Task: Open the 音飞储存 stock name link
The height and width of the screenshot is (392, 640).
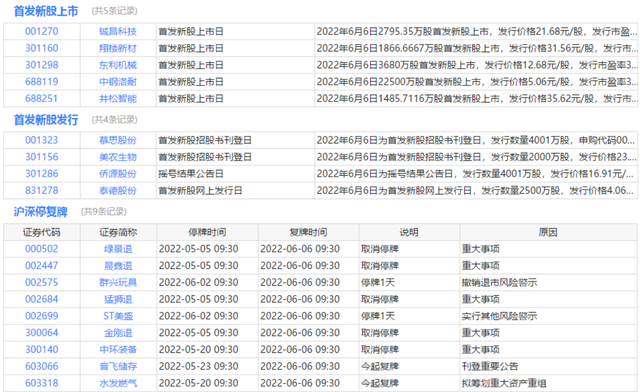Action: pyautogui.click(x=118, y=366)
